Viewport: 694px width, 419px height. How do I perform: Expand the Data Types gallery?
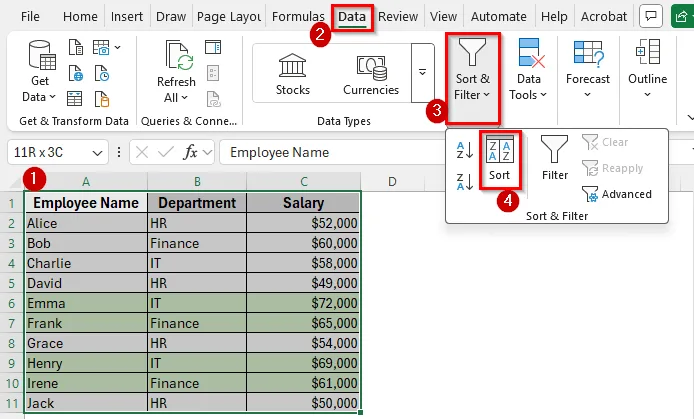422,72
